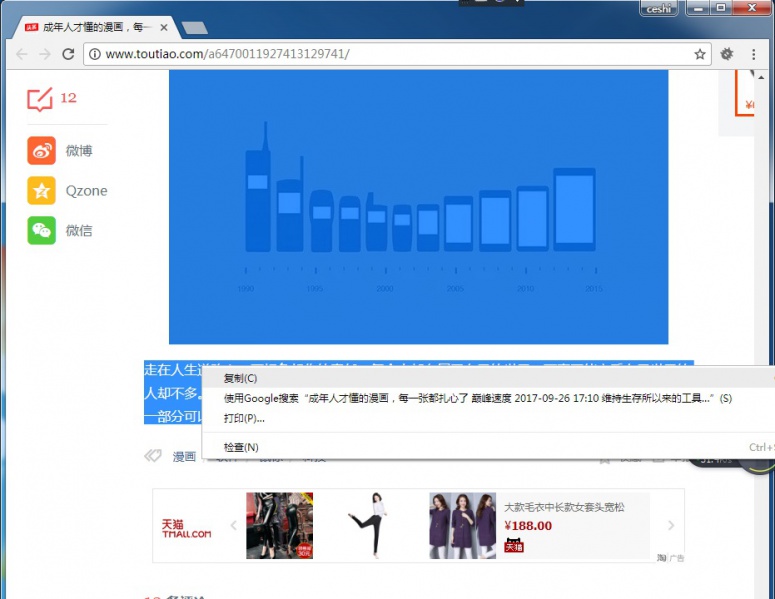This screenshot has width=775, height=599.
Task: Open the Tmall.com ad logo
Action: [x=186, y=528]
